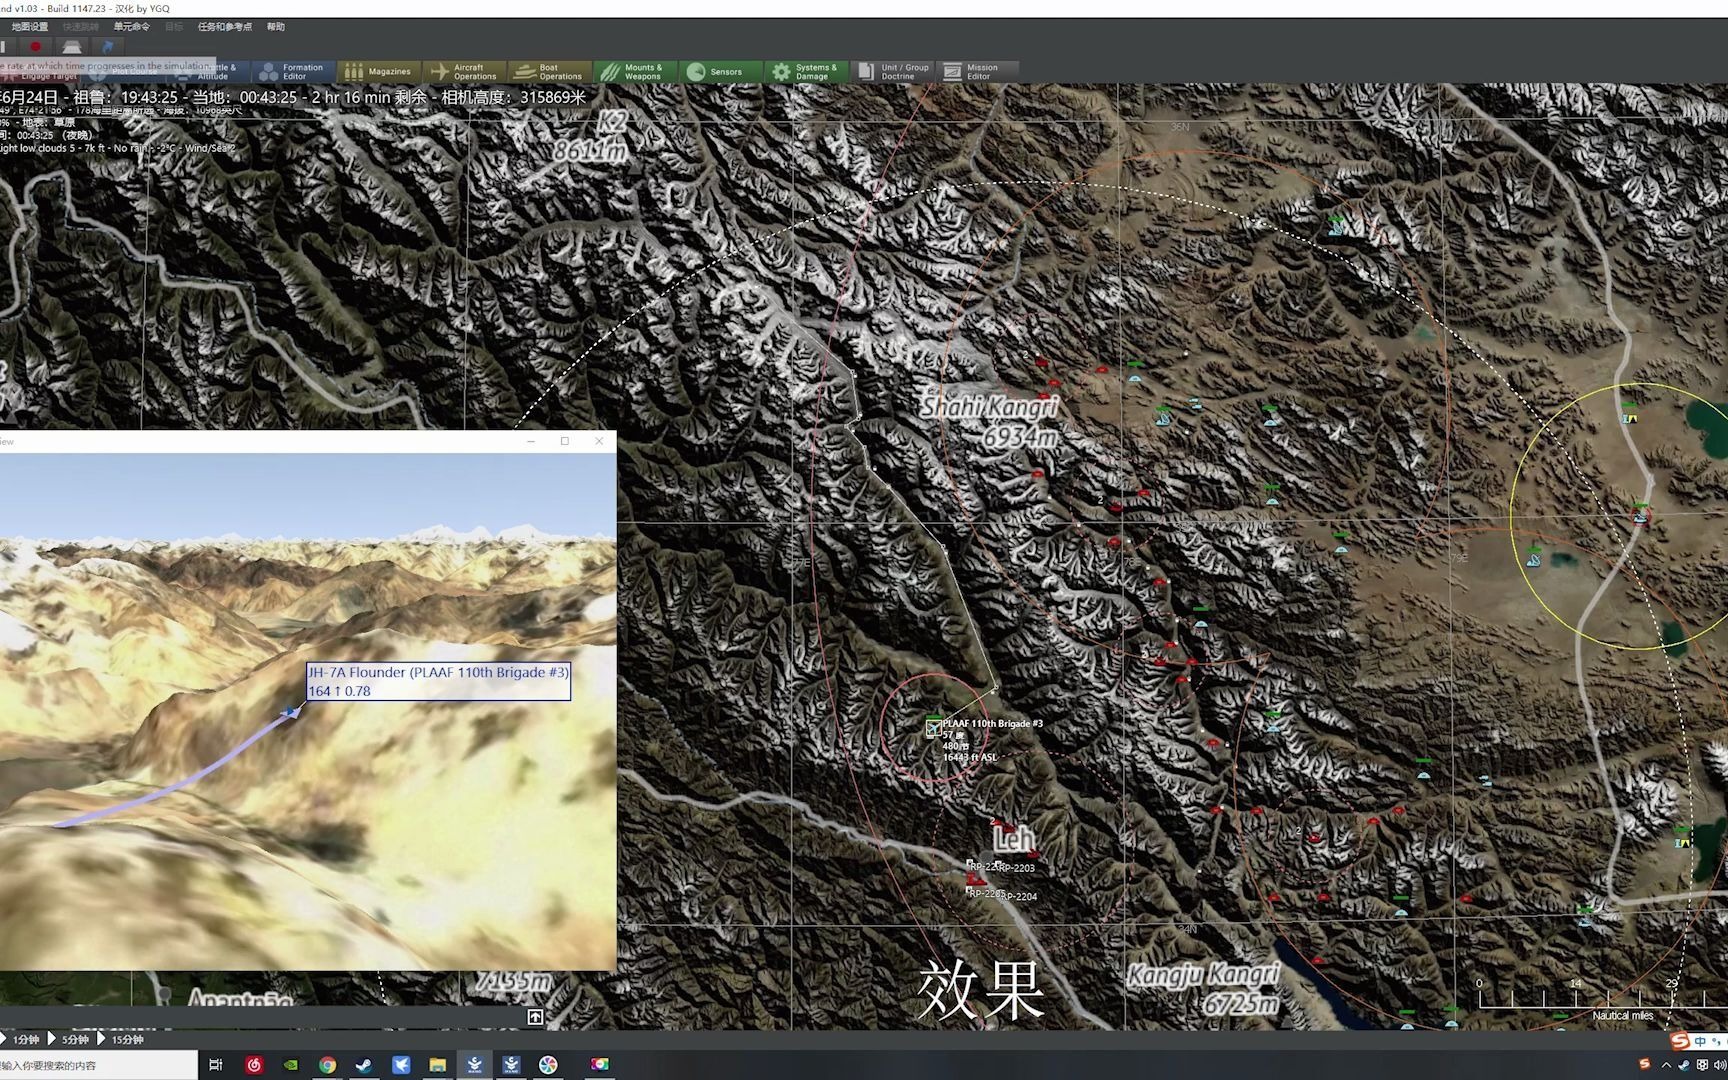1728x1080 pixels.
Task: Click the Throttle & Altitude button
Action: point(208,72)
